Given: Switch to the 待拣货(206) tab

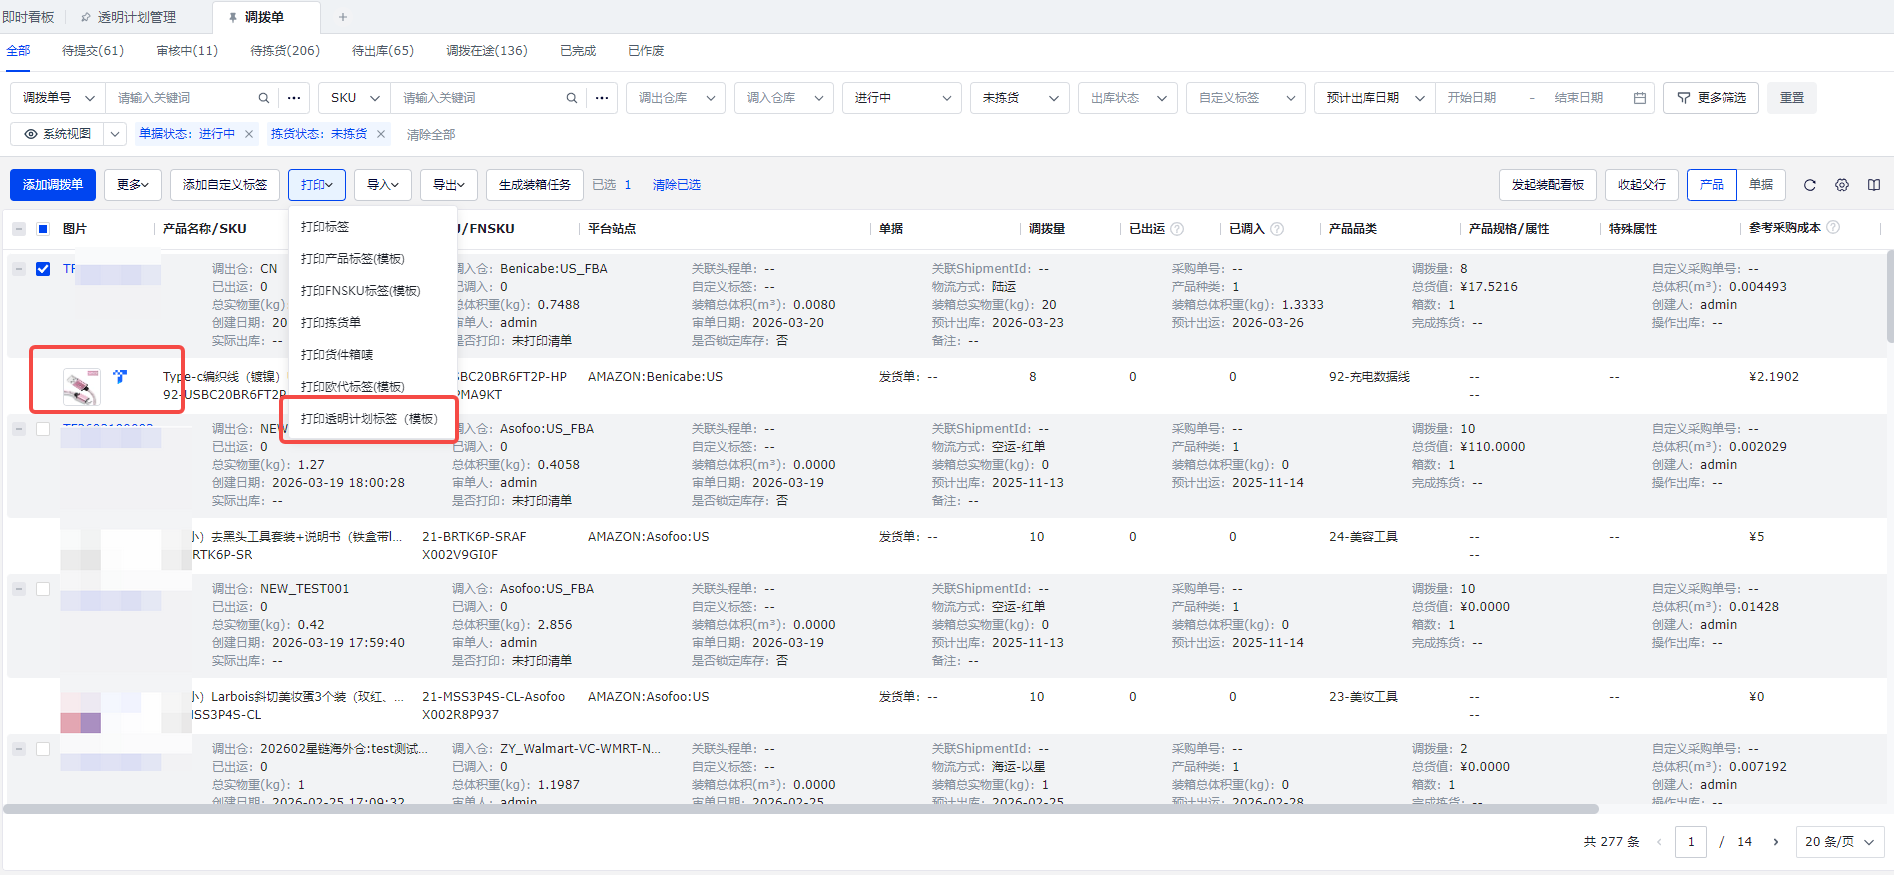Looking at the screenshot, I should (x=285, y=51).
